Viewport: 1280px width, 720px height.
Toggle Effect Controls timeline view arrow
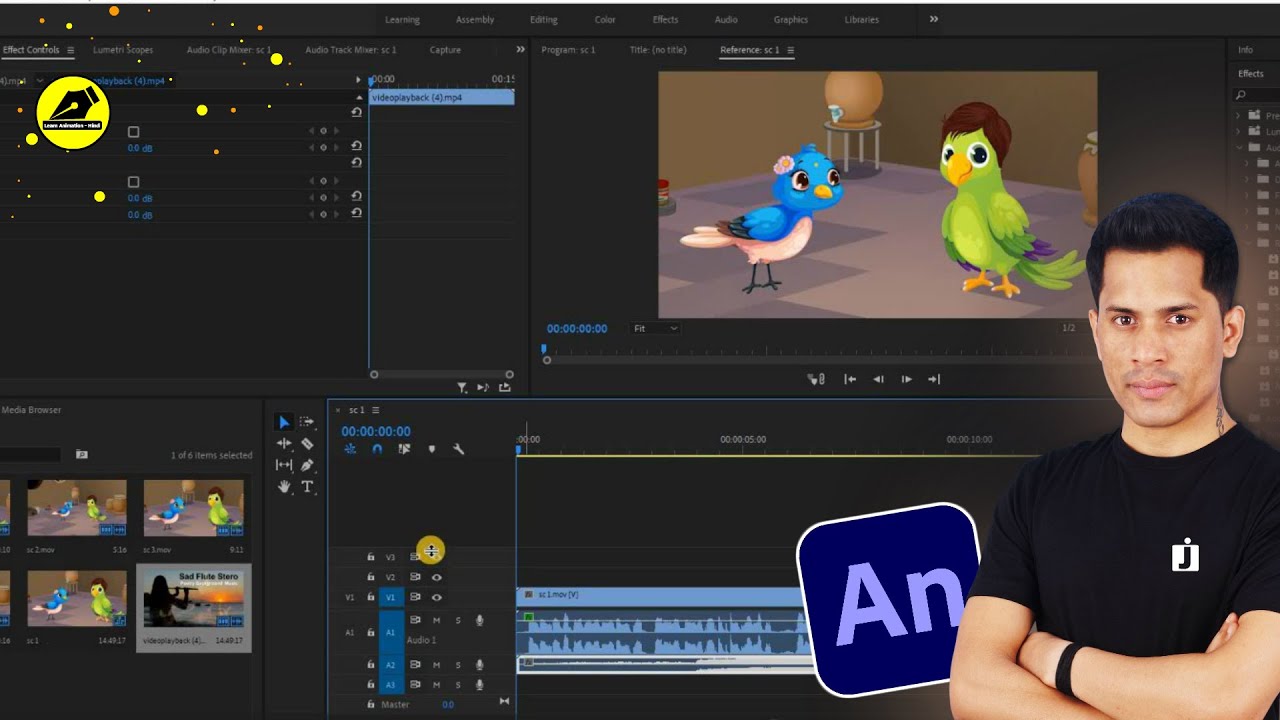point(358,80)
